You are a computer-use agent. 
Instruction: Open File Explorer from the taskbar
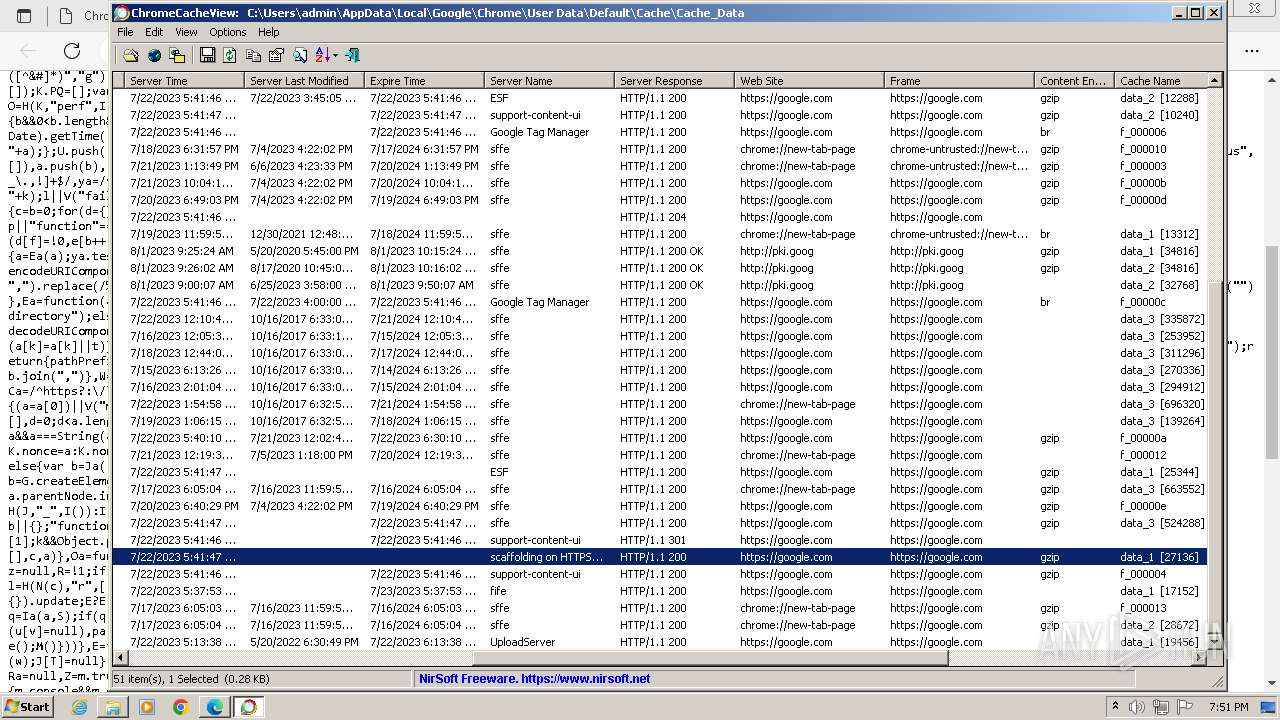coord(113,707)
